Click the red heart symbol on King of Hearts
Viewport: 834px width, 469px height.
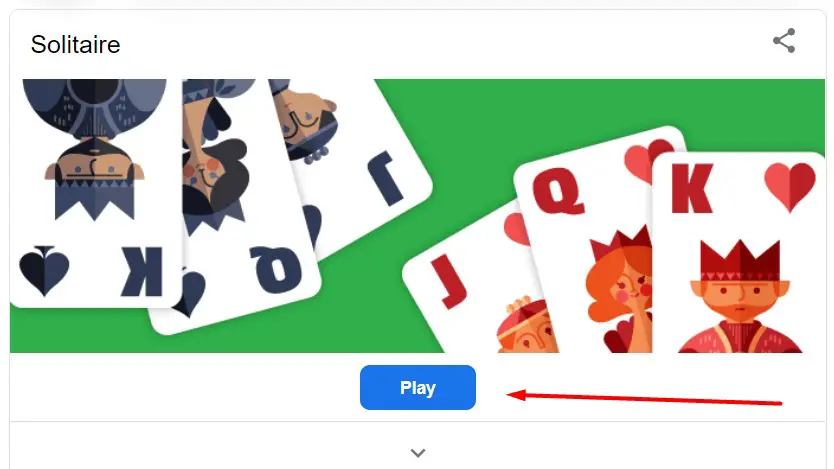click(790, 187)
